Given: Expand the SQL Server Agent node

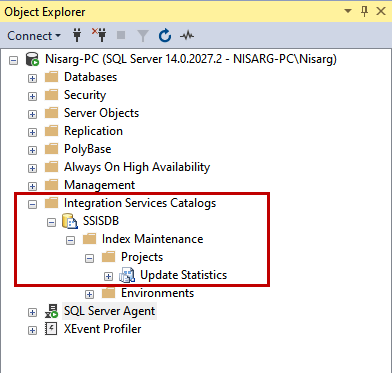Looking at the screenshot, I should click(32, 313).
